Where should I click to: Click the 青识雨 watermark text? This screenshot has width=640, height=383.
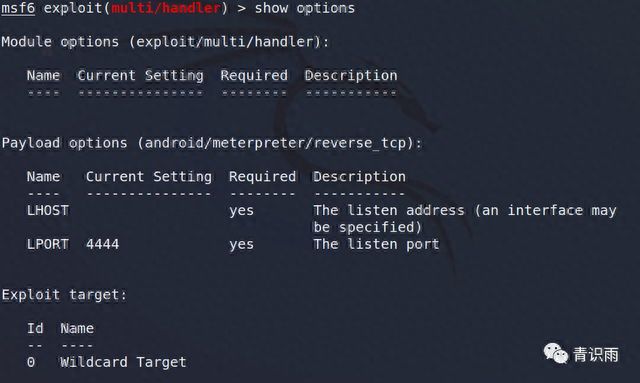(596, 354)
